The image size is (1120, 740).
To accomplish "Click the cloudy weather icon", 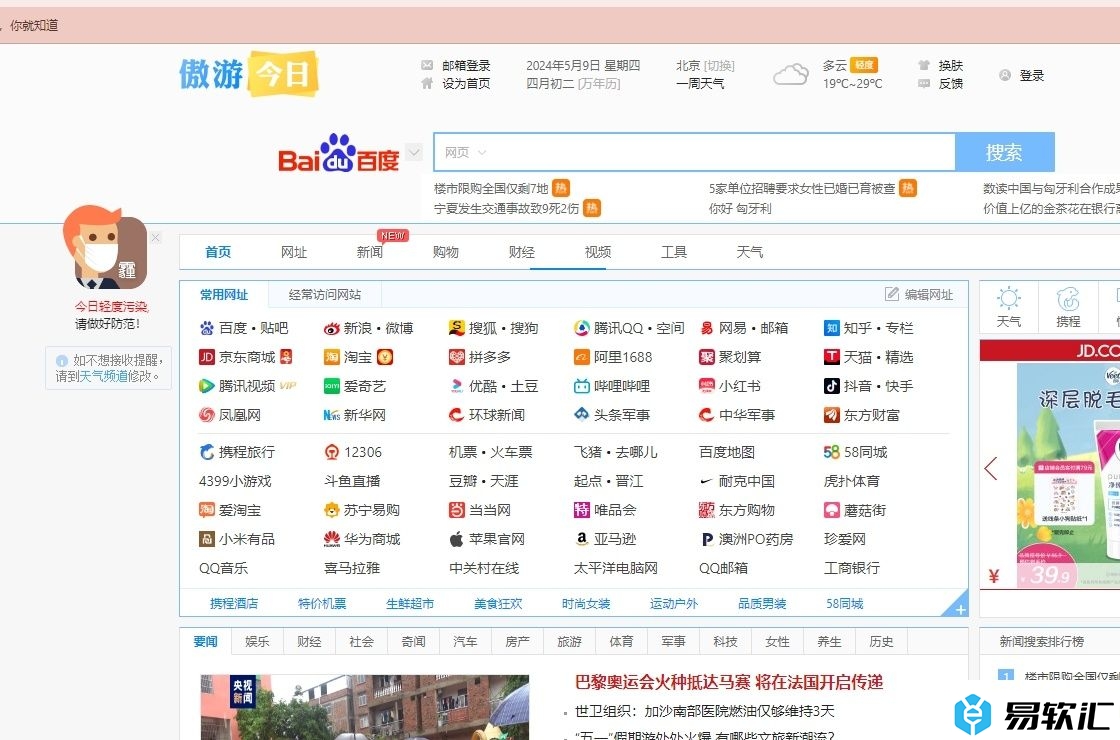I will [x=791, y=74].
